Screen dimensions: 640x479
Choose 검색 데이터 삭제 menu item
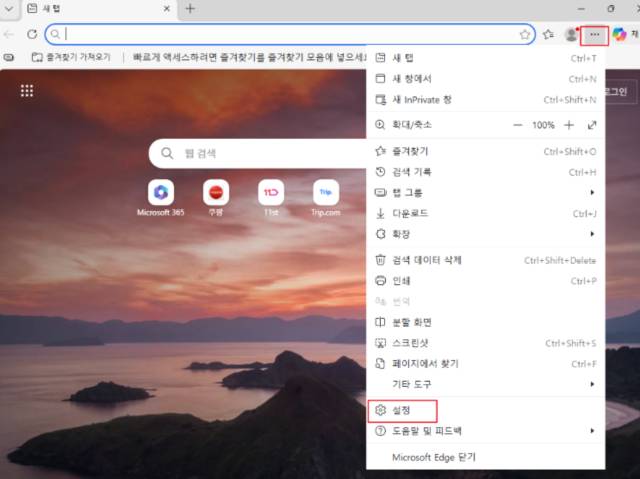click(486, 260)
